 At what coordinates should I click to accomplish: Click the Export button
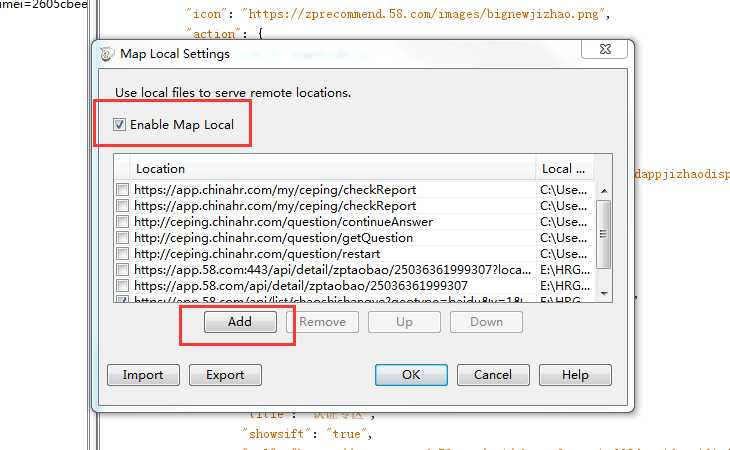(x=225, y=375)
